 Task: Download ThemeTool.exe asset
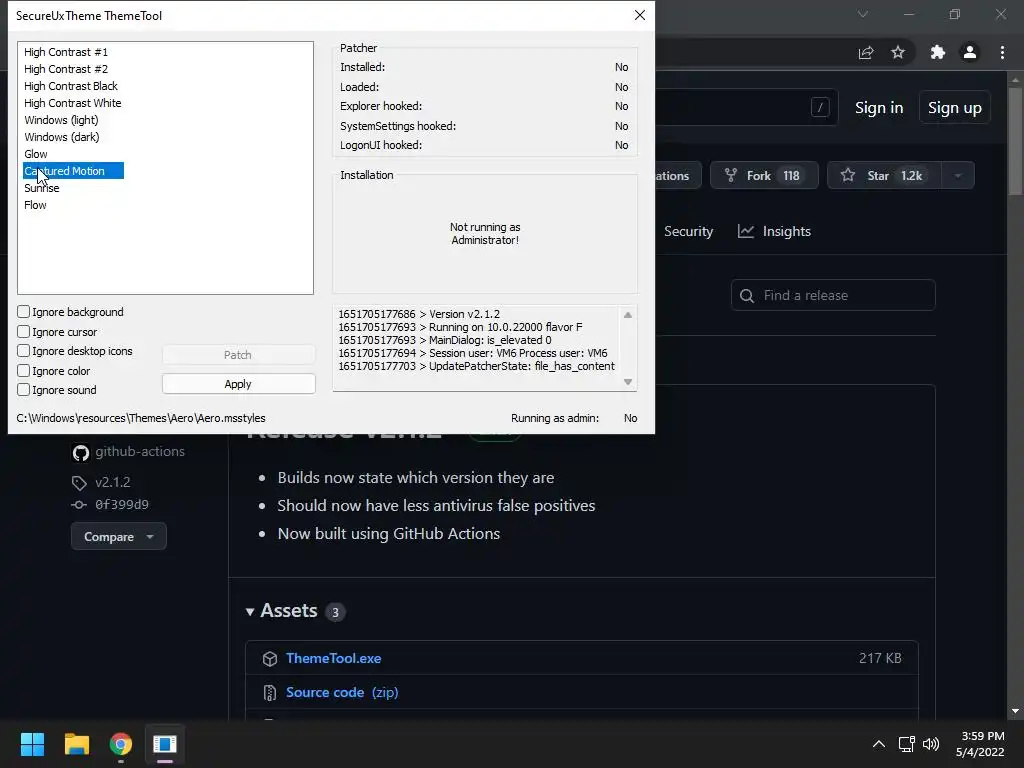tap(334, 658)
